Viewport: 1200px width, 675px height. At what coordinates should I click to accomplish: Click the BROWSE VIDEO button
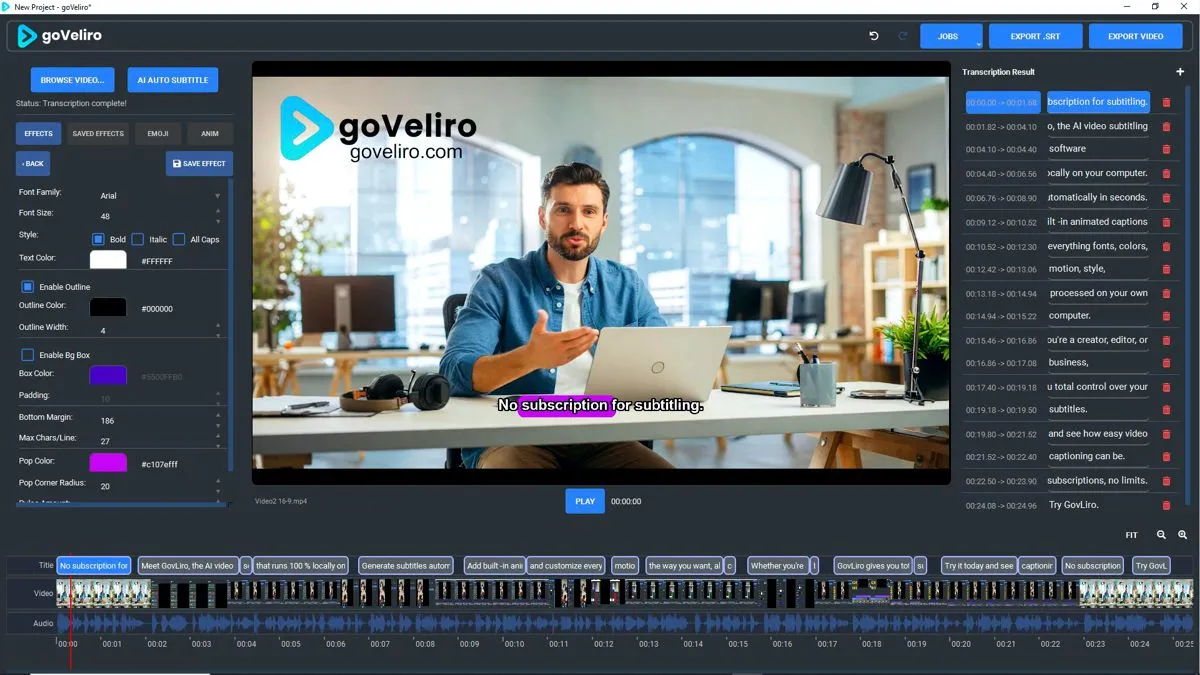pyautogui.click(x=72, y=80)
